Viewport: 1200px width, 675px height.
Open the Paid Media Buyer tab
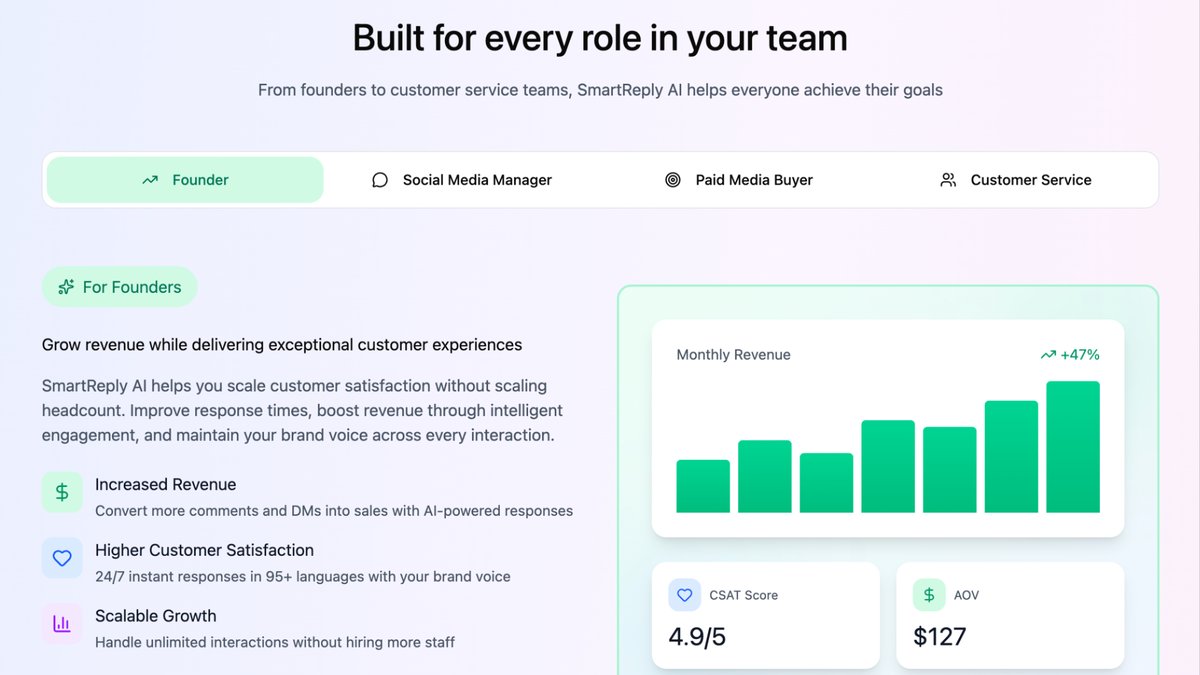tap(739, 180)
